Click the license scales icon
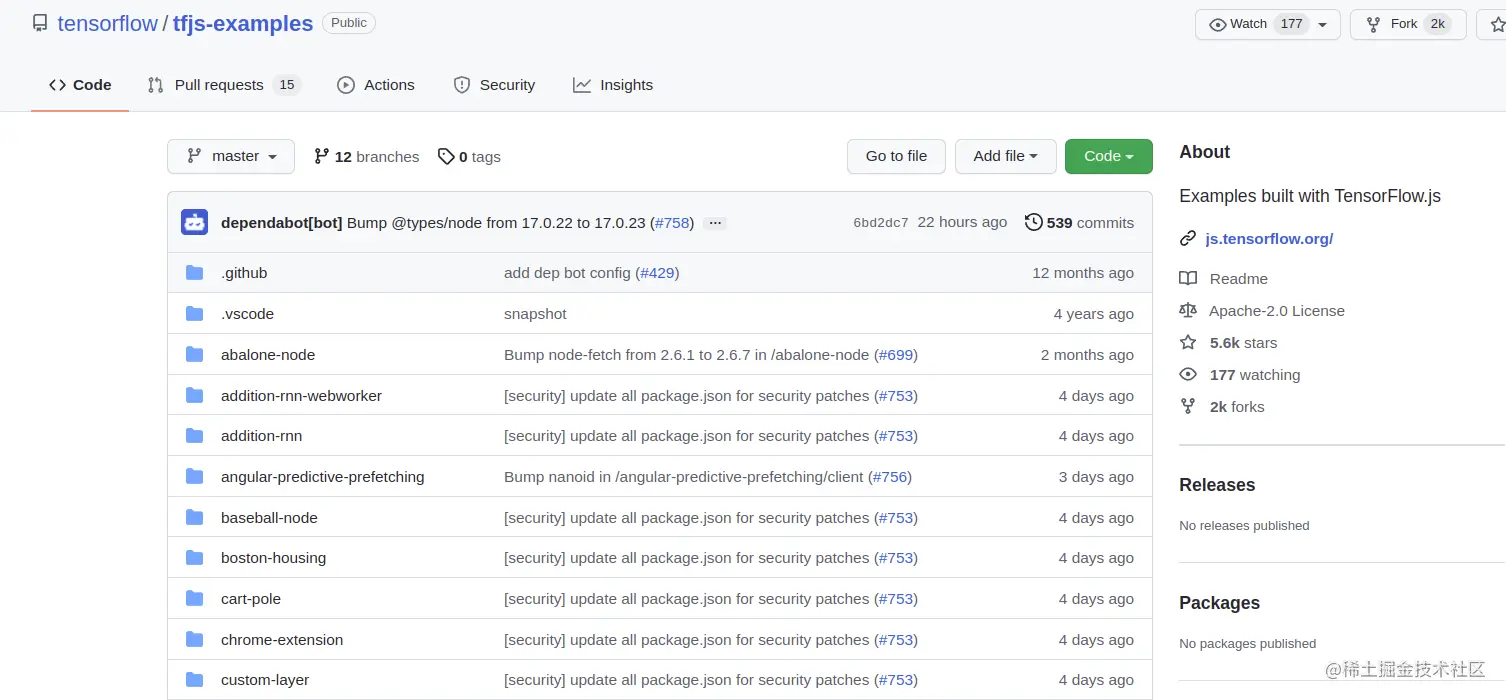1506x700 pixels. coord(1188,311)
